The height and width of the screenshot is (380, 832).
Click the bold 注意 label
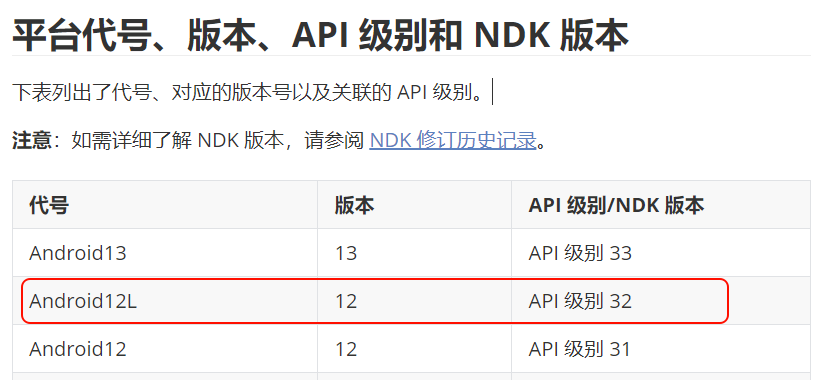point(31,141)
